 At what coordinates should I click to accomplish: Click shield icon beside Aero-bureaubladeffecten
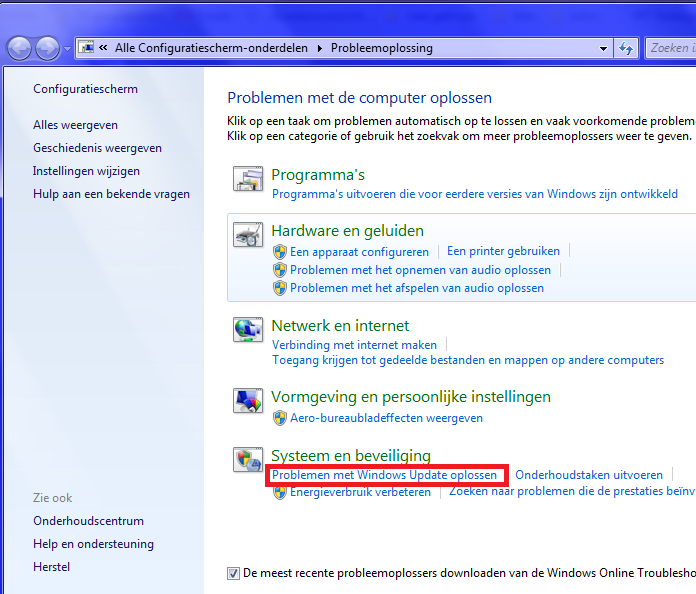tap(280, 418)
